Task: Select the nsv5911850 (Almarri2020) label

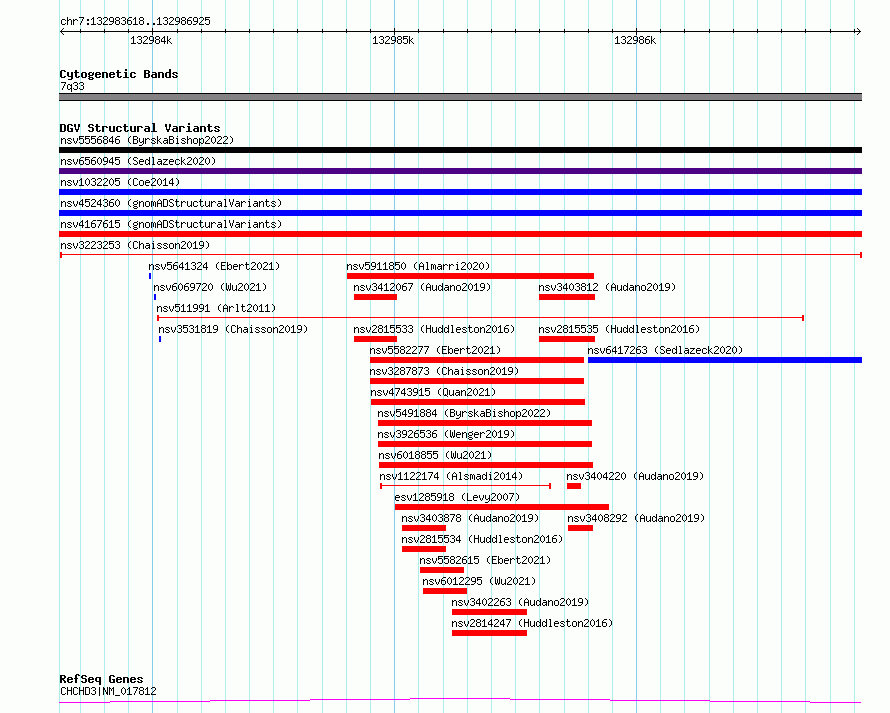Action: 418,266
